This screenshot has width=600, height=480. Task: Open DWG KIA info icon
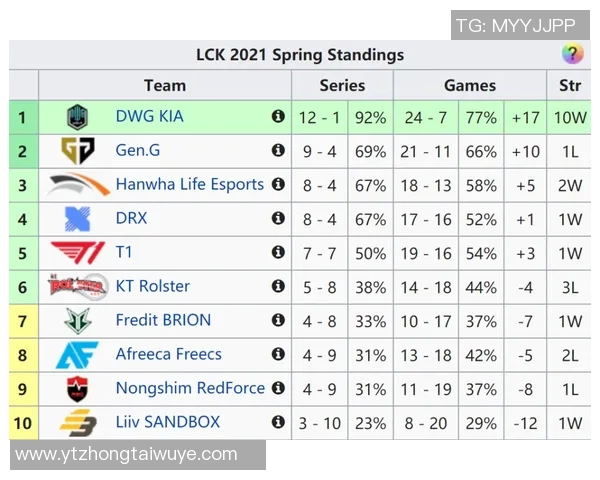[x=278, y=117]
